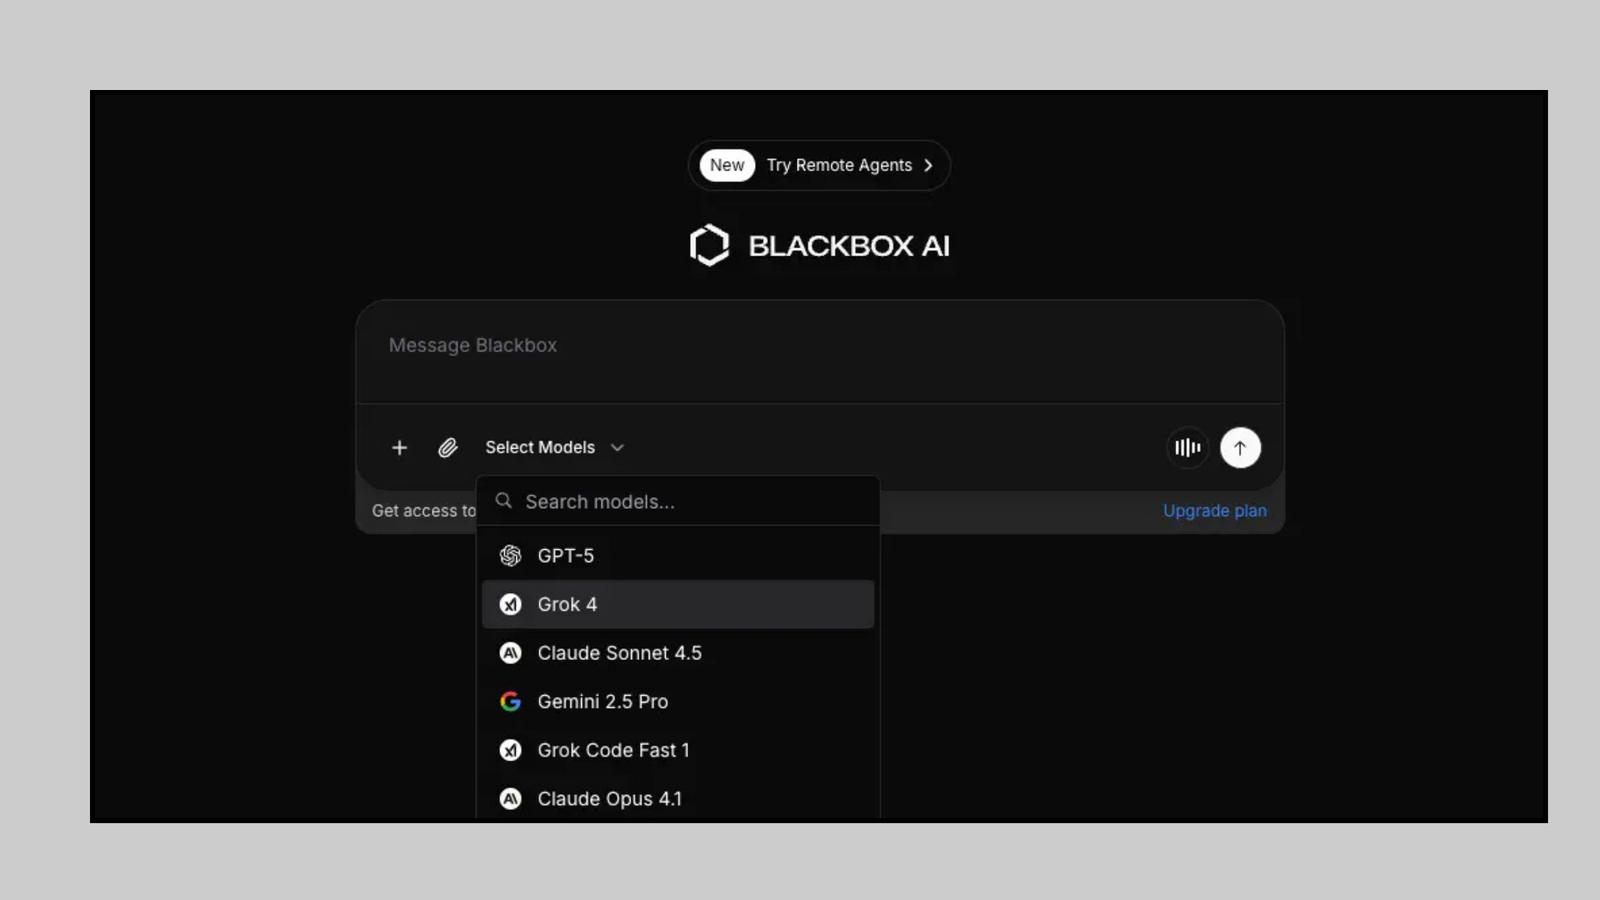Open the attachment paperclip icon
Viewport: 1600px width, 900px height.
tap(448, 447)
